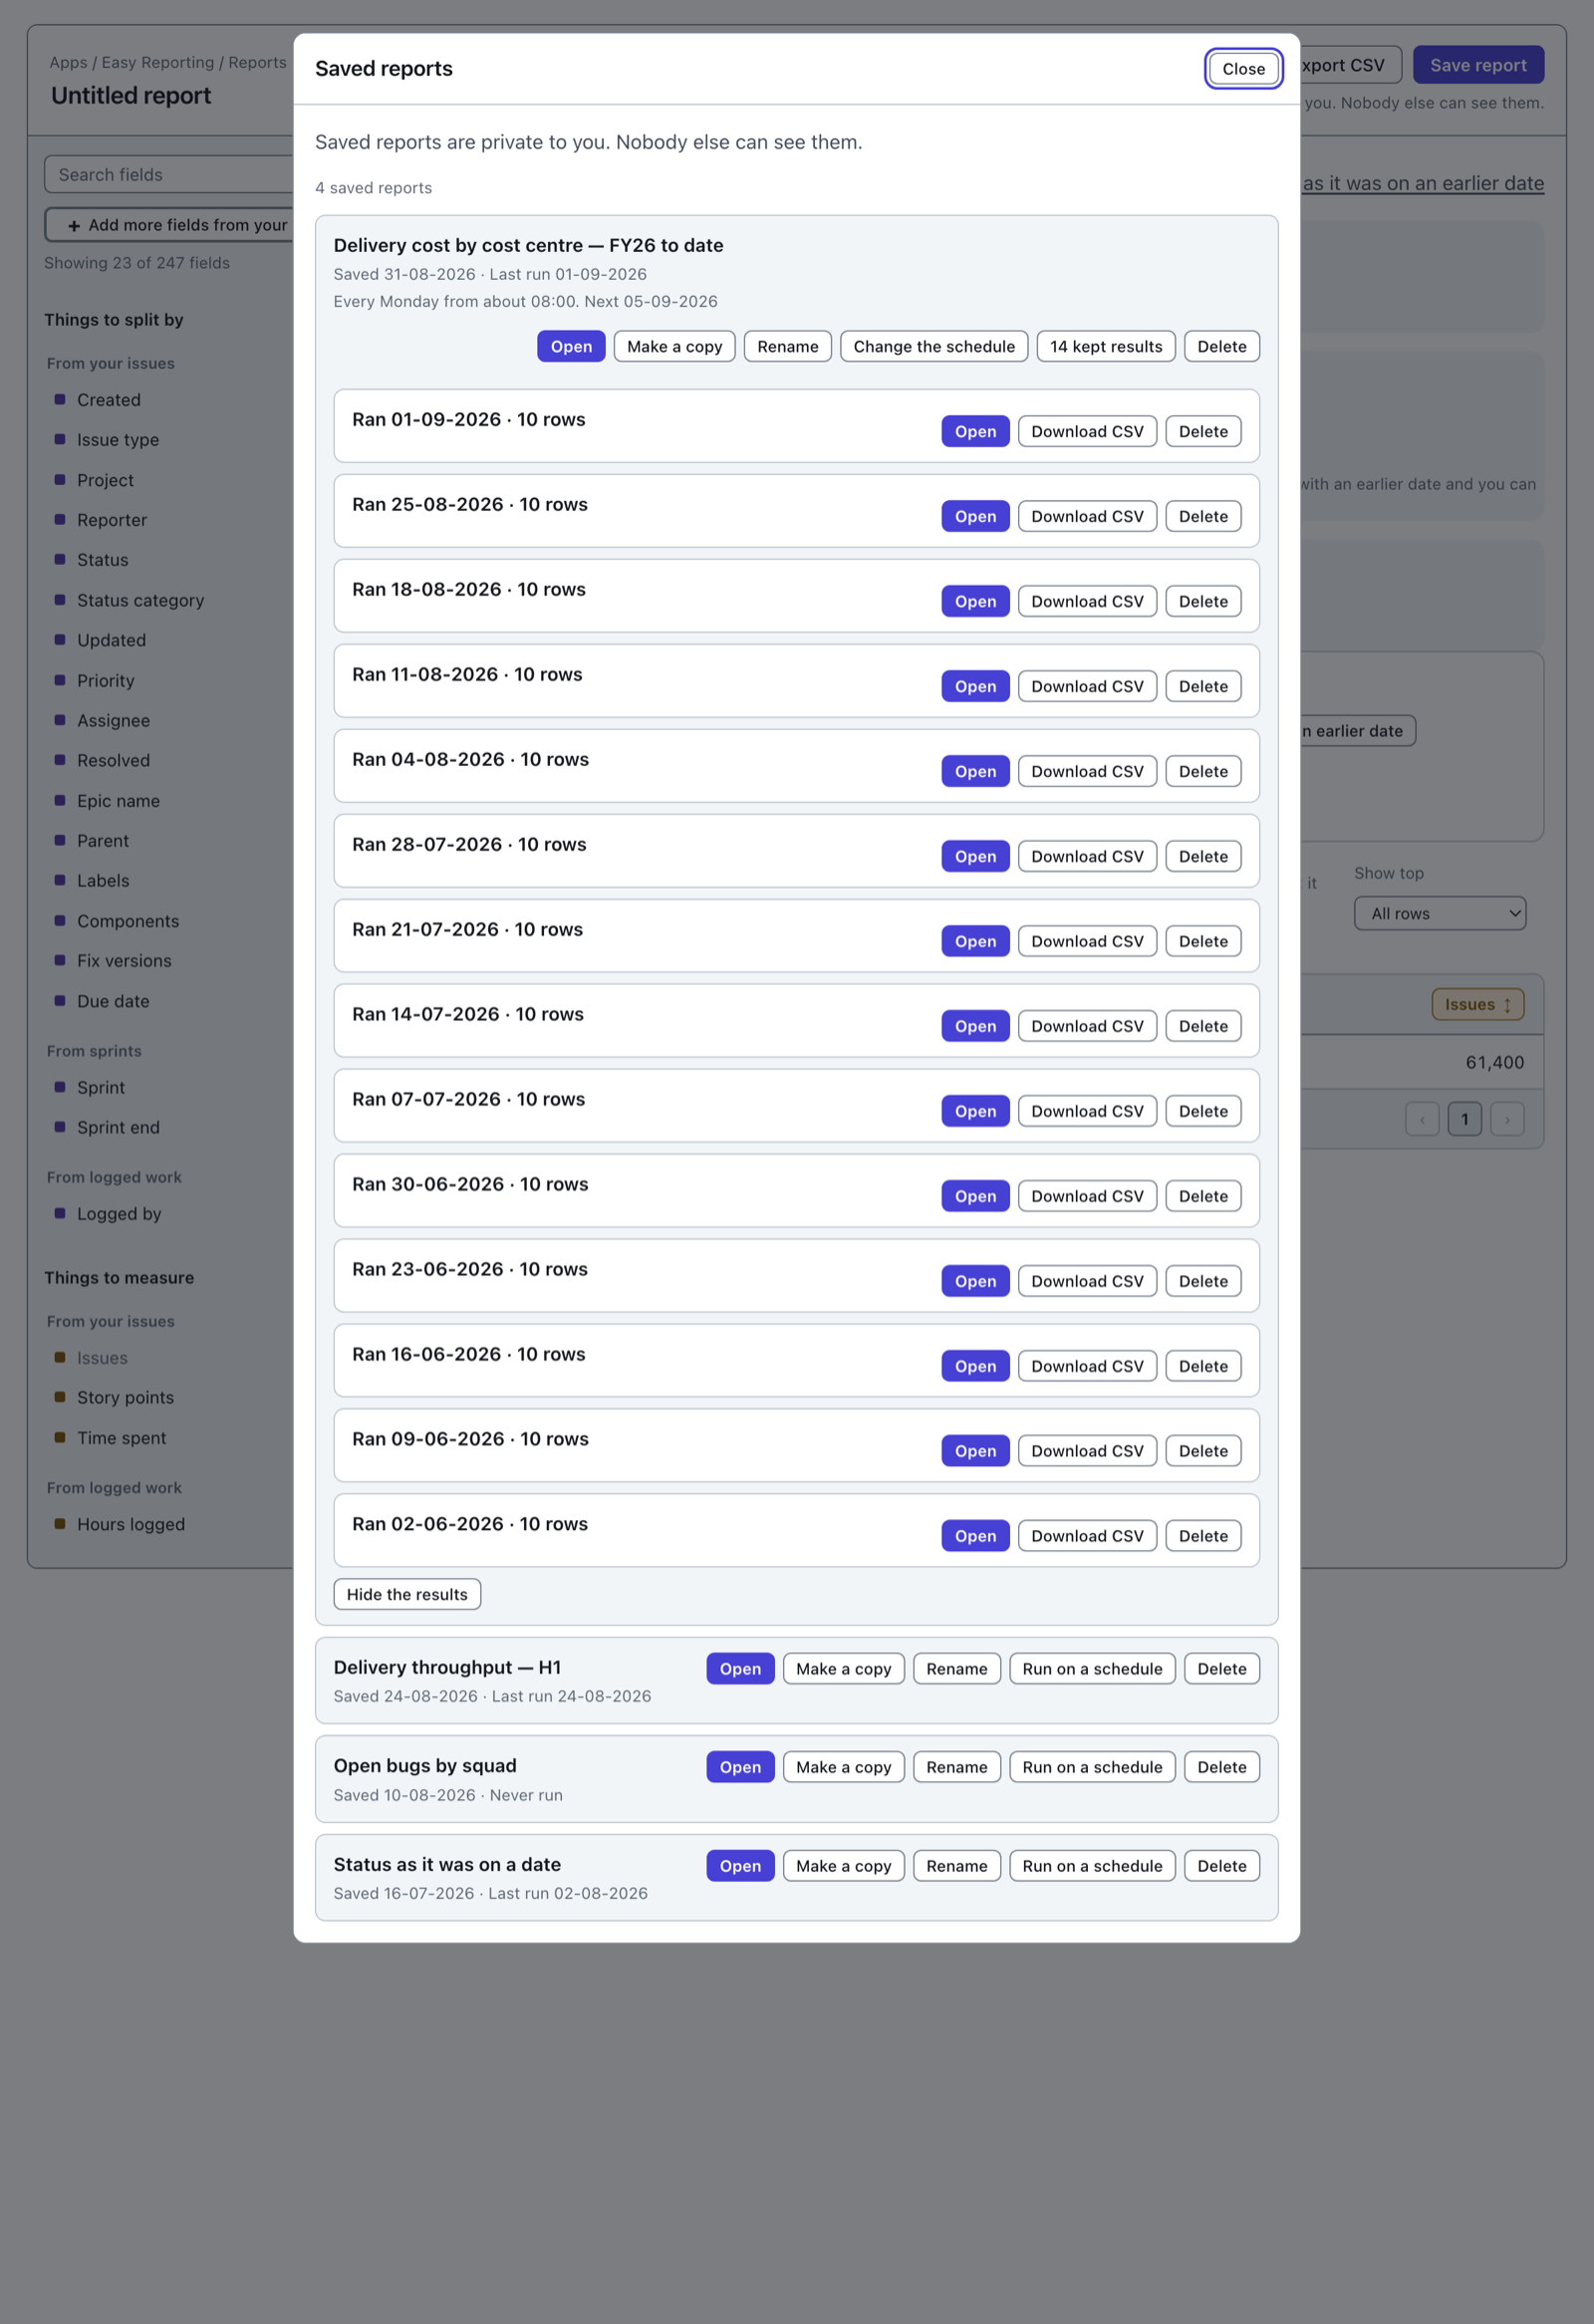Delete the Open bugs by squad report
Image resolution: width=1594 pixels, height=2324 pixels.
[x=1221, y=1767]
